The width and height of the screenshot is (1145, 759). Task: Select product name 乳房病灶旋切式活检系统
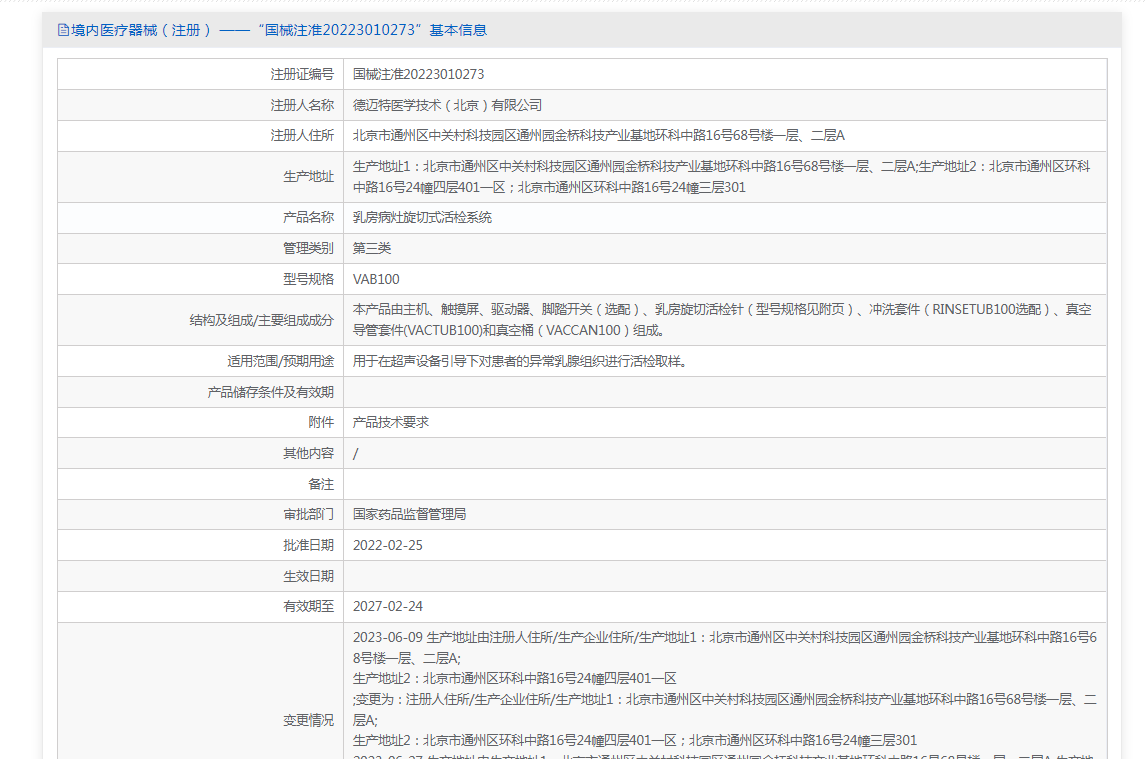pos(422,218)
